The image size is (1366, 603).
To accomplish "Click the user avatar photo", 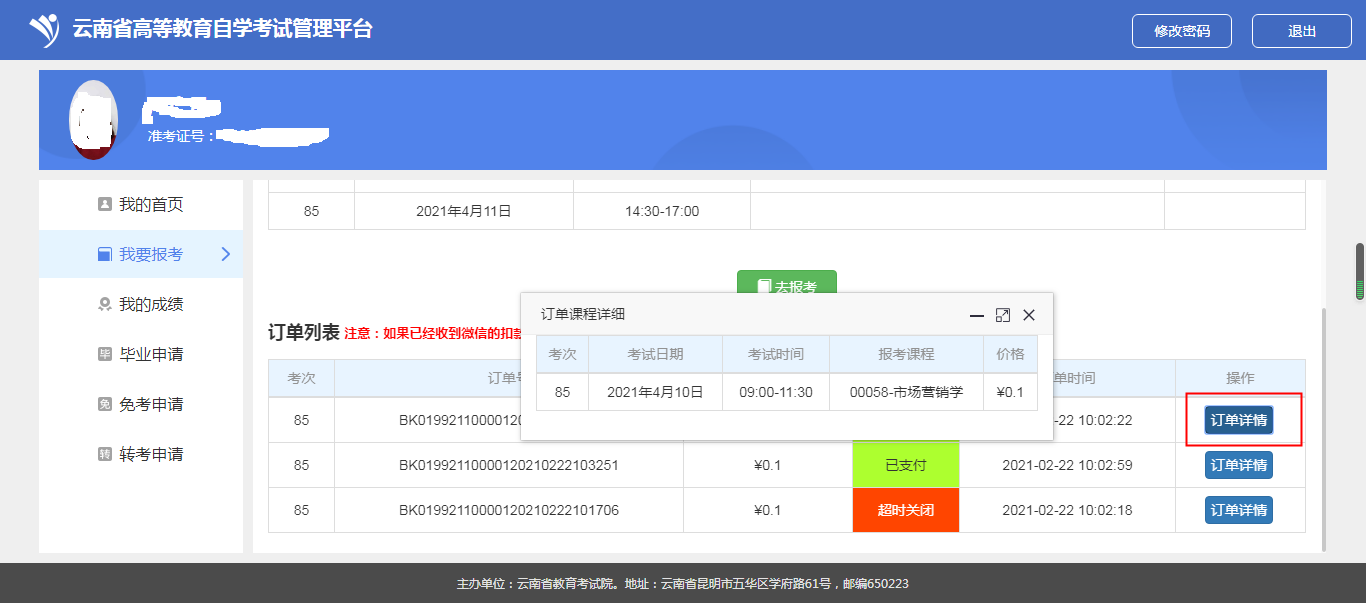I will coord(93,120).
